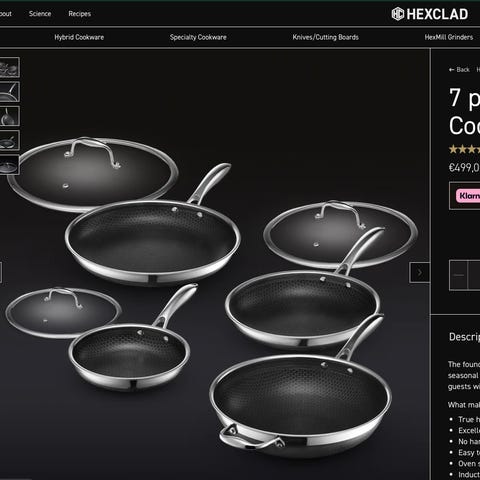The image size is (480, 480).
Task: Click the HexClad logo
Action: pos(430,14)
